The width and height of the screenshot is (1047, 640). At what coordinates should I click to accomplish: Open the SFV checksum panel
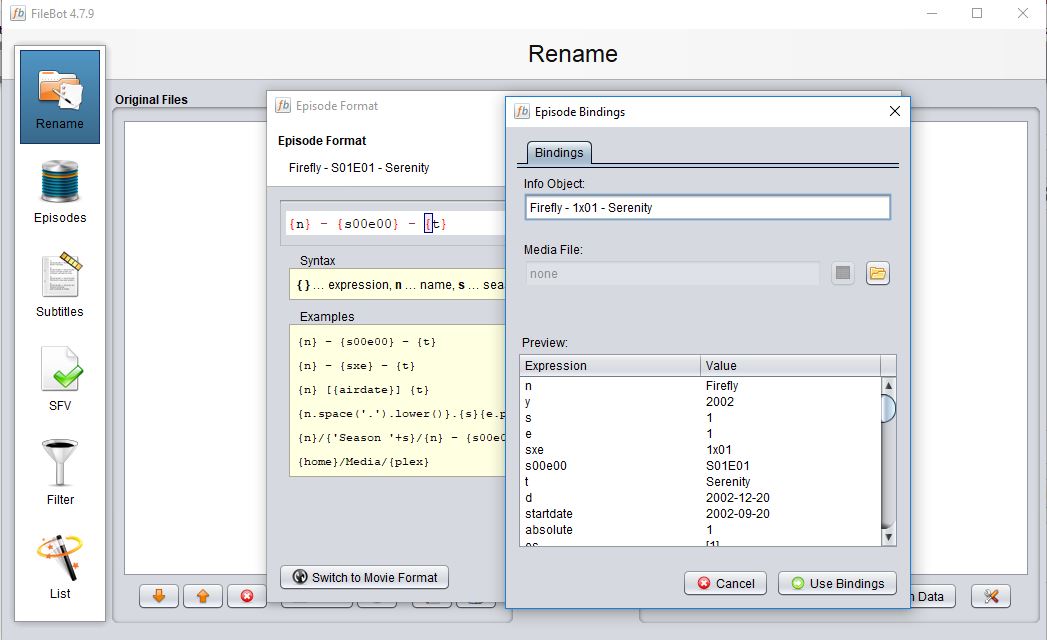[60, 379]
